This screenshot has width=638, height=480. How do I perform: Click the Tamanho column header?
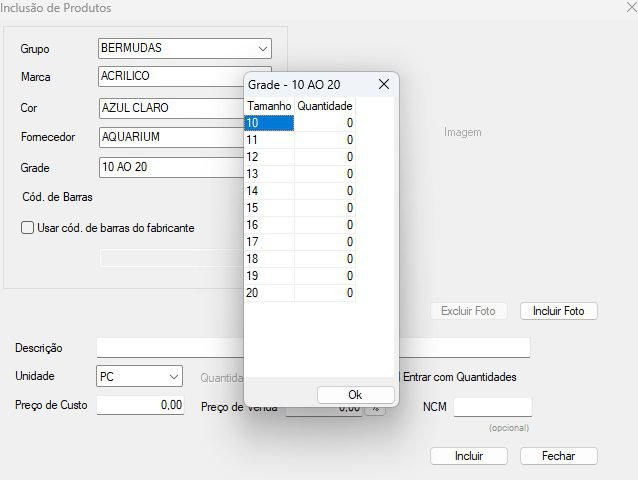269,106
